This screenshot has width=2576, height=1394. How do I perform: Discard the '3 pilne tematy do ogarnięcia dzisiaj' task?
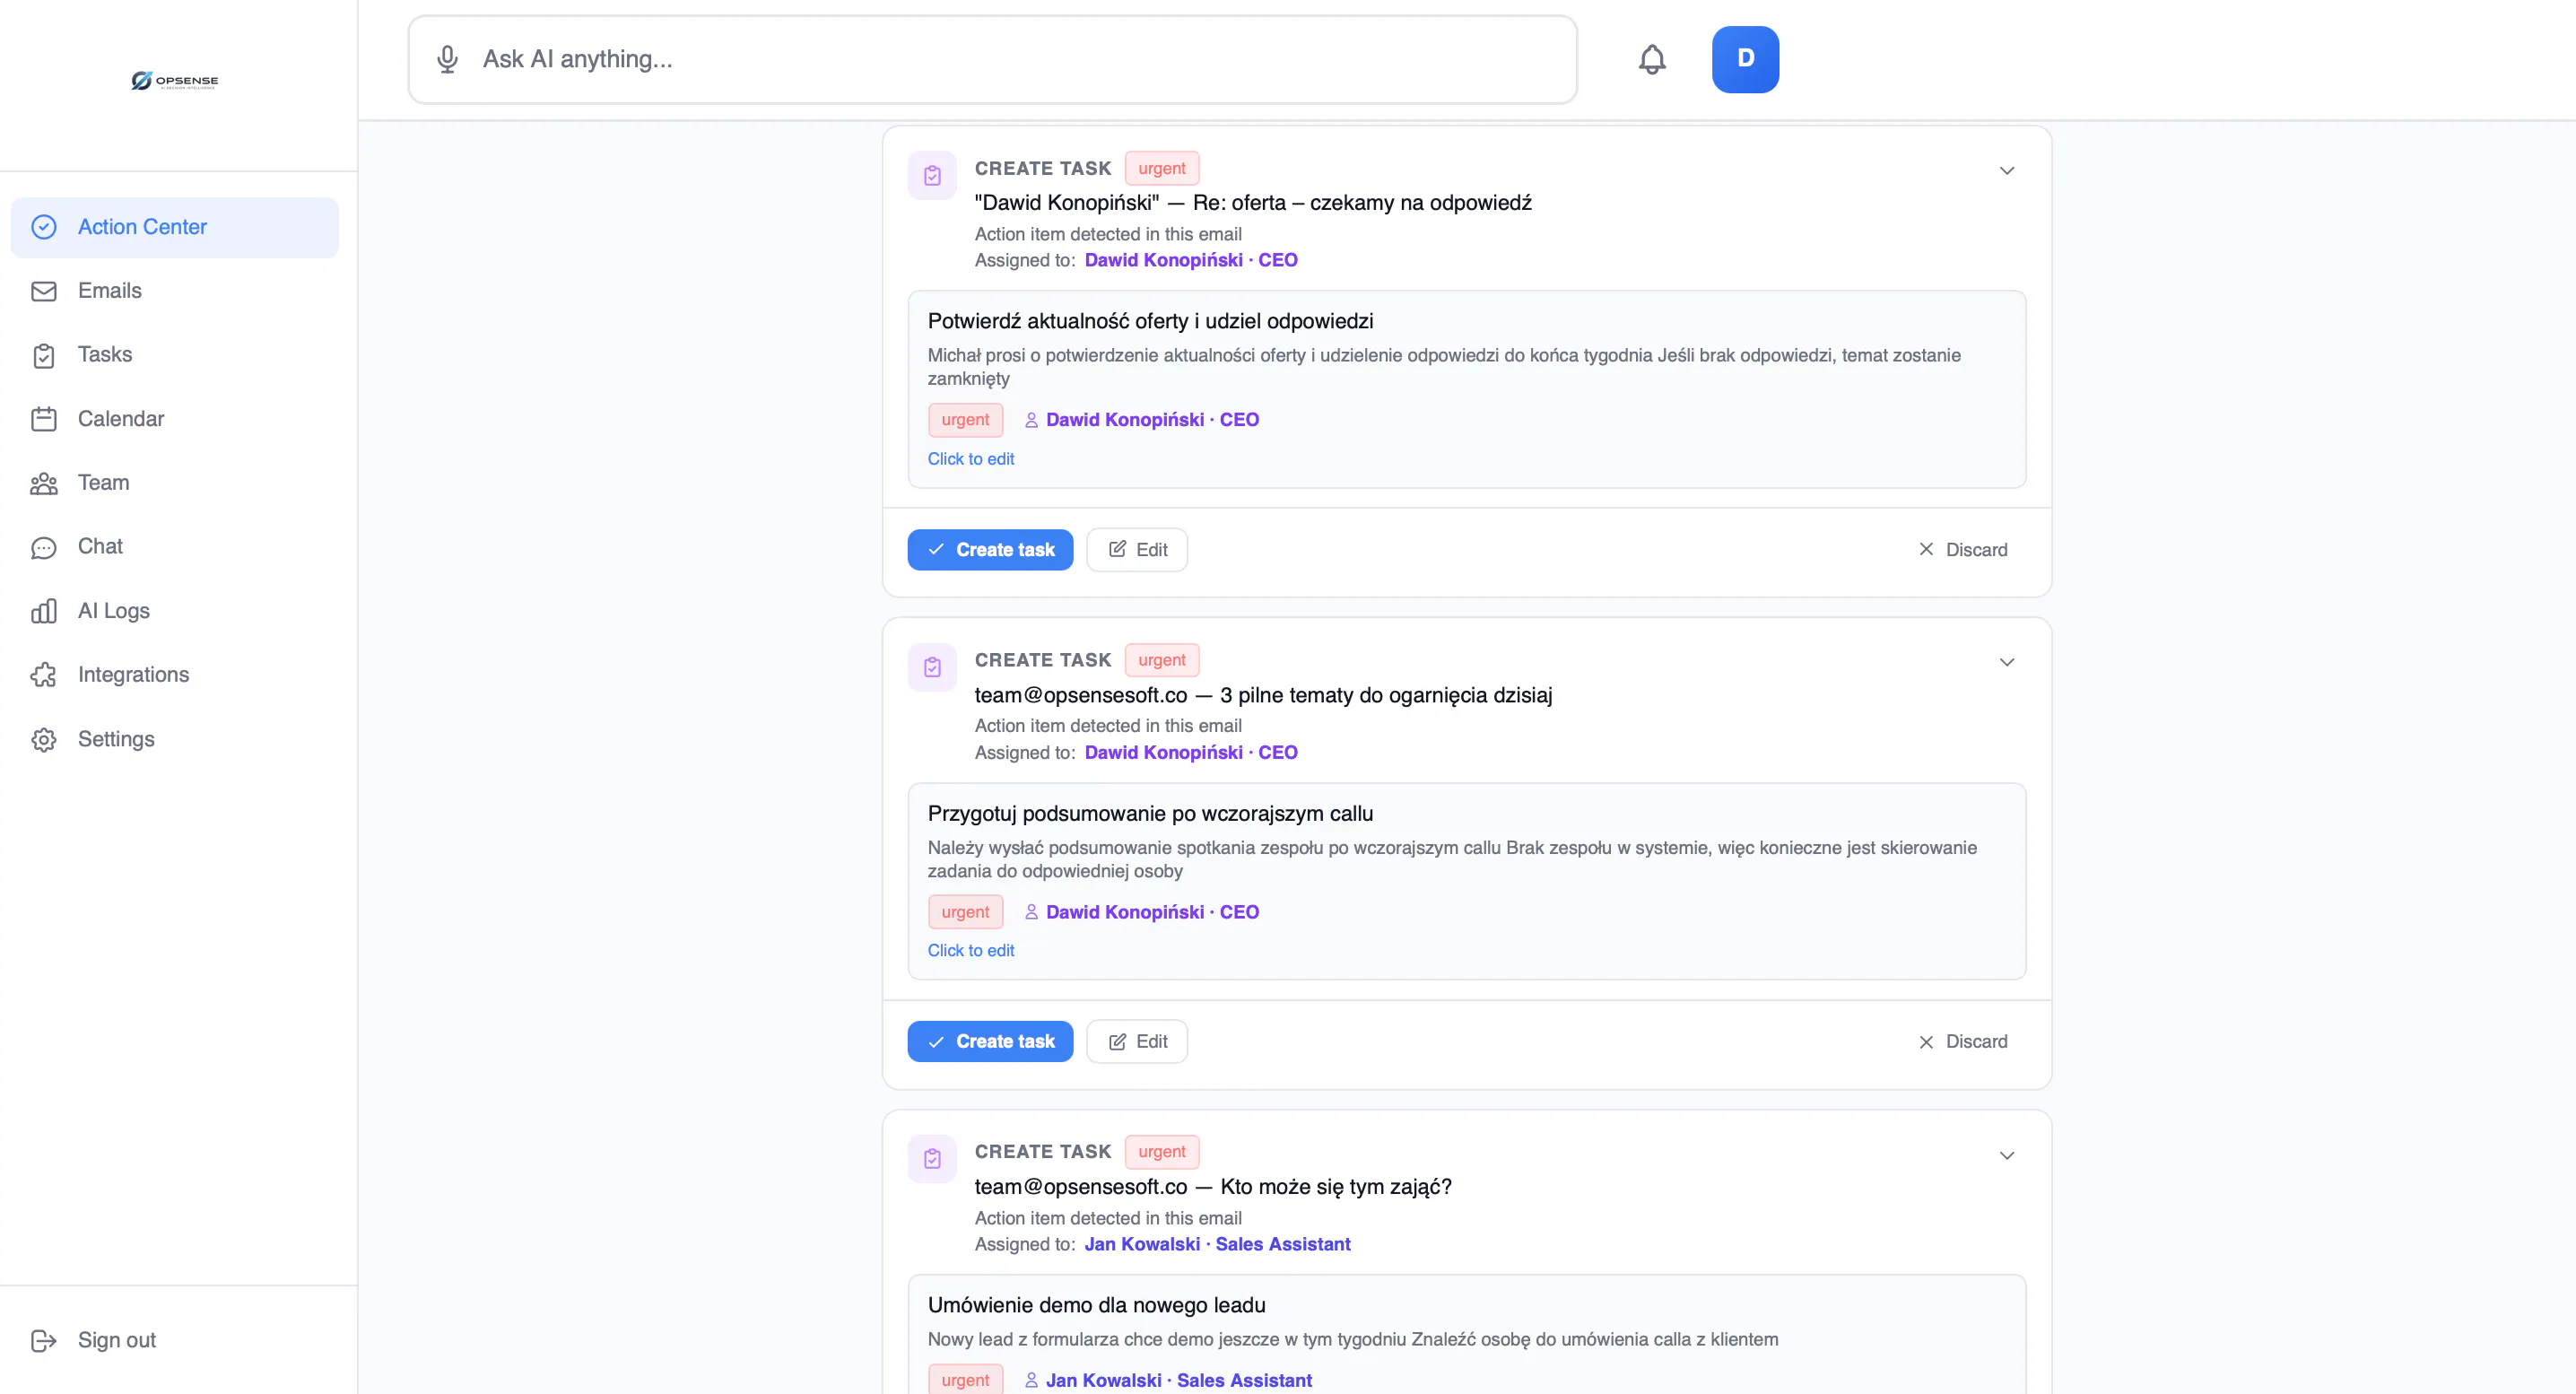pos(1963,1042)
